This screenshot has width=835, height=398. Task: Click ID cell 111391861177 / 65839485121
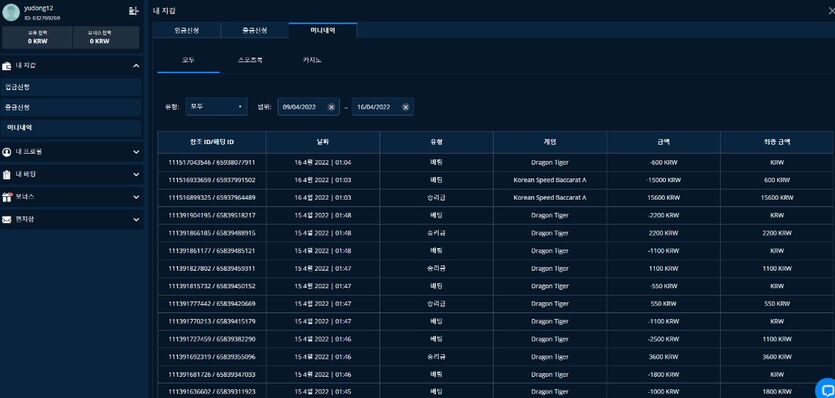(x=212, y=250)
